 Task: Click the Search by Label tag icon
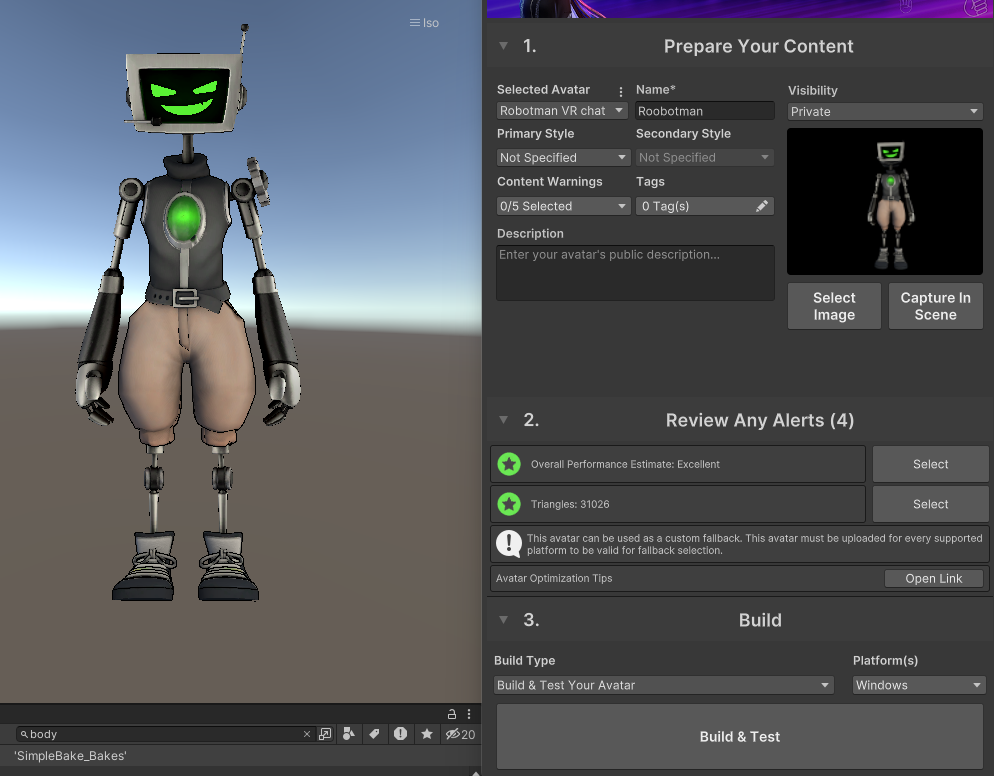[374, 734]
